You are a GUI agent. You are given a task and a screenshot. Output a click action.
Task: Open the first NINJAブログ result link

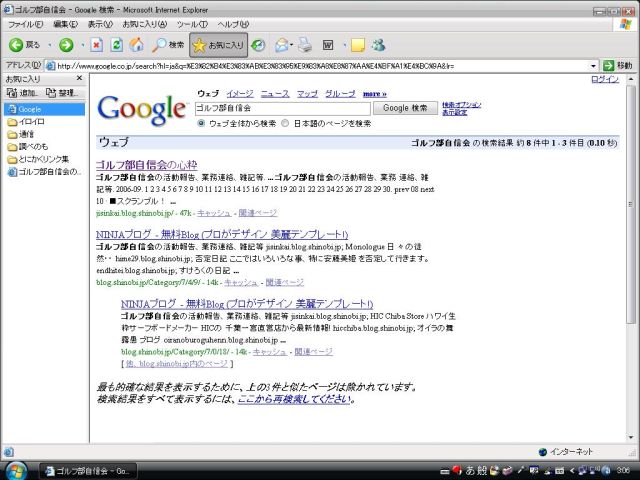pyautogui.click(x=222, y=234)
